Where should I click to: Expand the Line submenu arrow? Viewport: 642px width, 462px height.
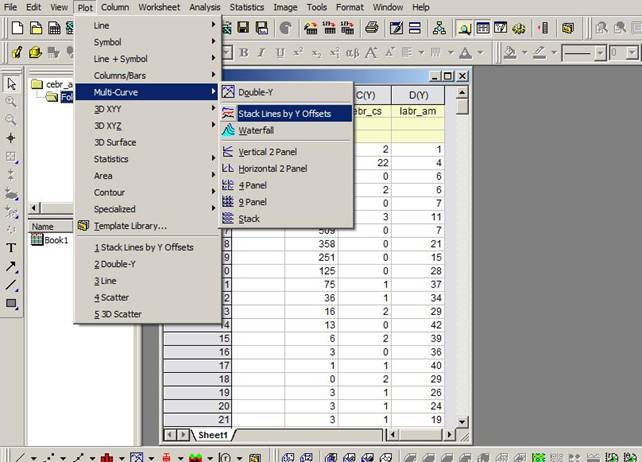tap(213, 25)
